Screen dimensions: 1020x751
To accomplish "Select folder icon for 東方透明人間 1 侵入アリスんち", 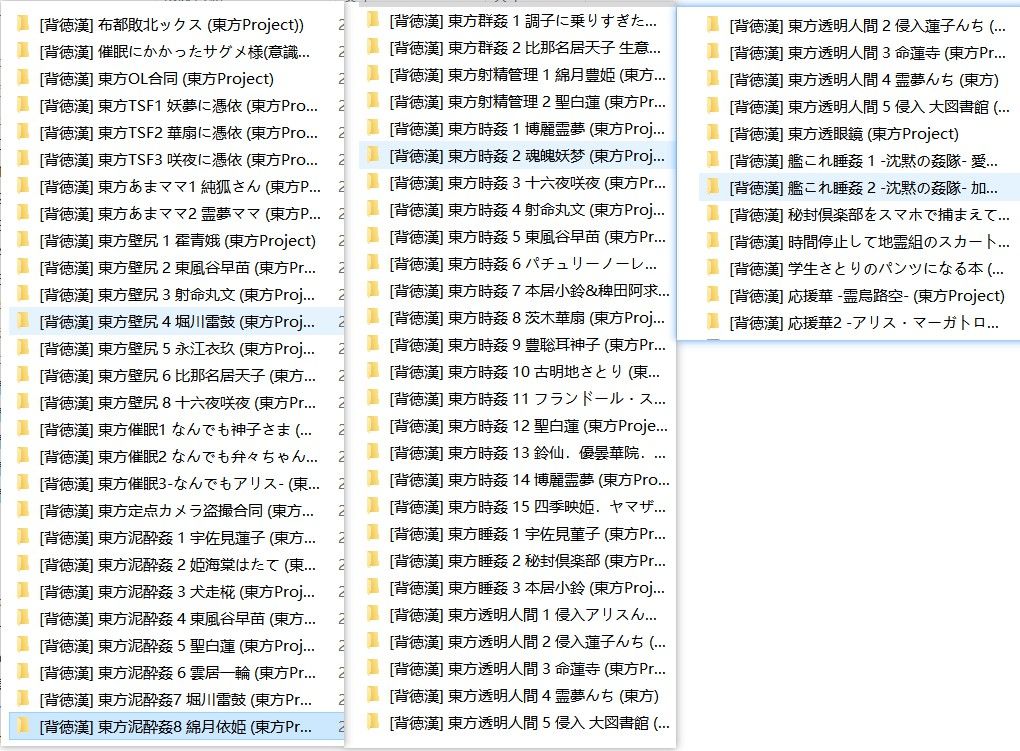I will click(373, 614).
